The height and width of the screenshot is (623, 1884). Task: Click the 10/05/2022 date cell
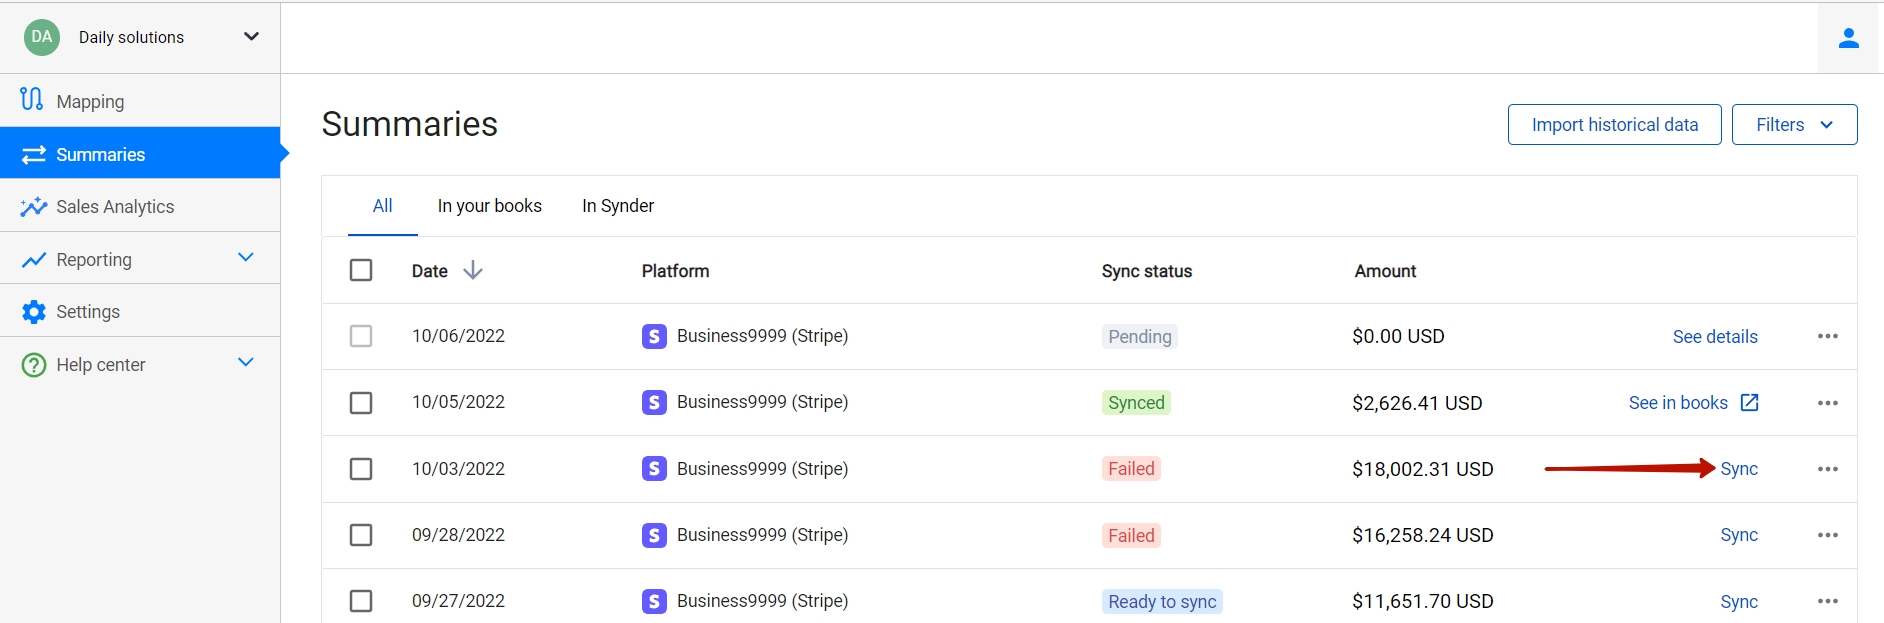coord(458,402)
